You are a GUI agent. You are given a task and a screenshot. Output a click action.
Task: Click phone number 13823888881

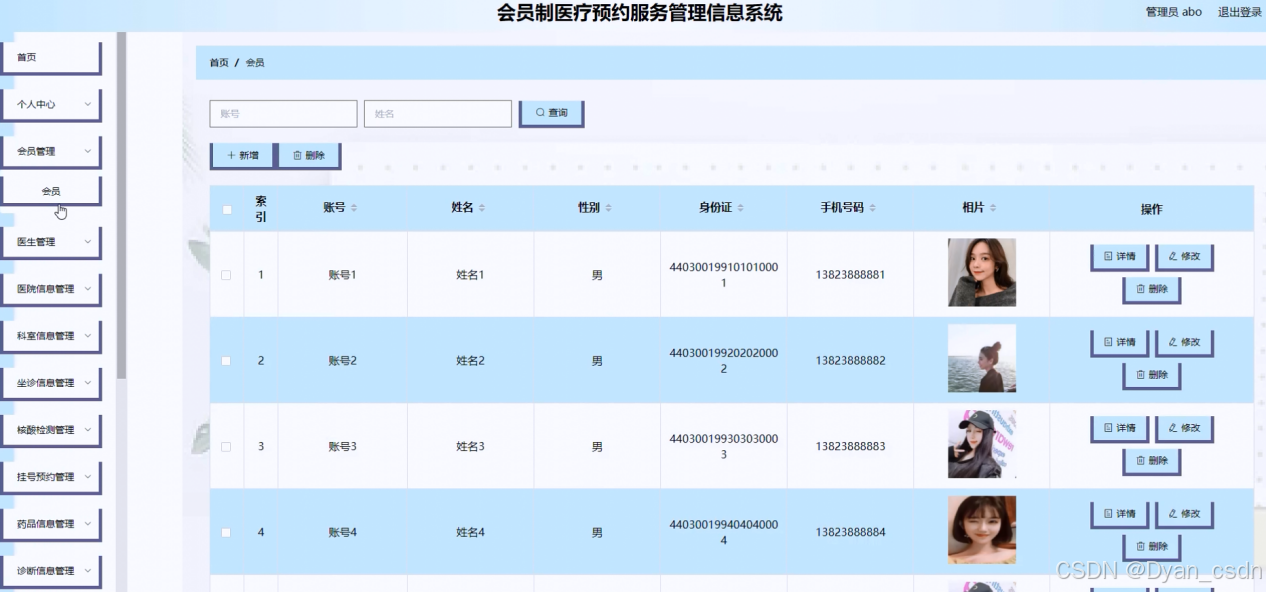point(850,275)
